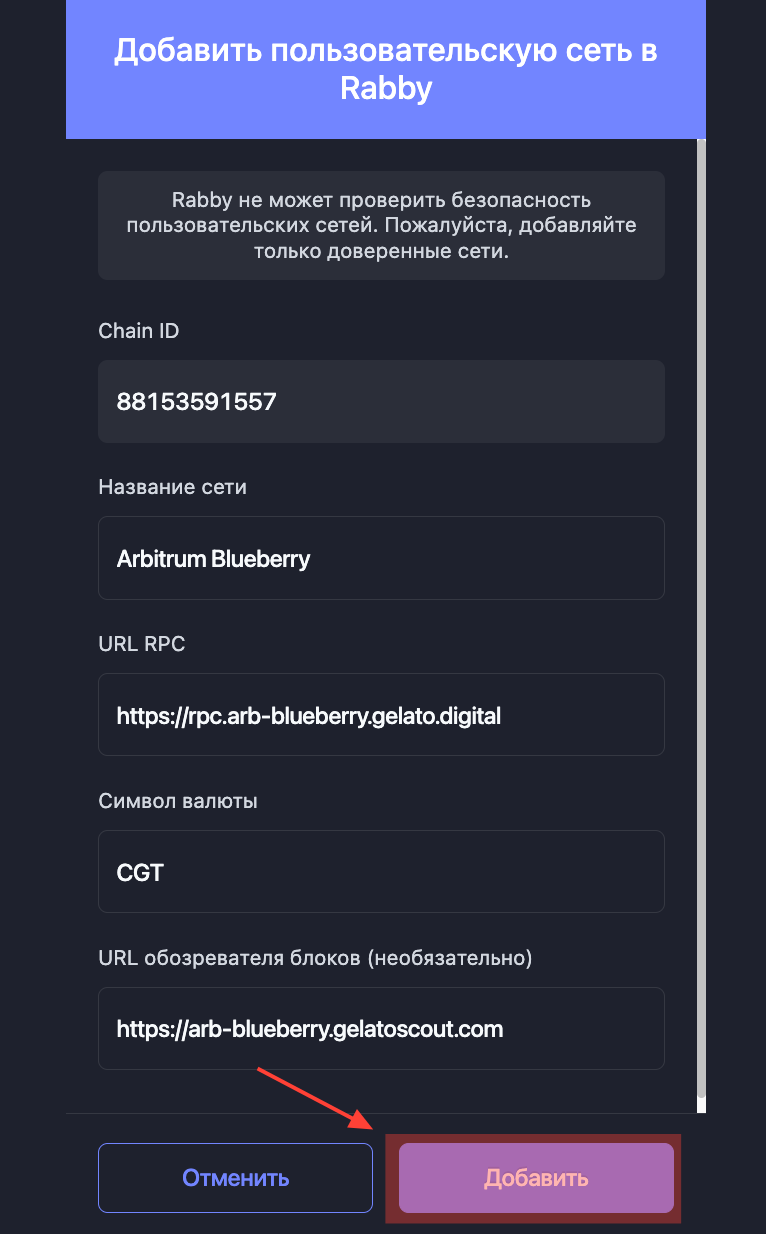Select the Arbitrum Blueberry network name field
The height and width of the screenshot is (1234, 766).
tap(381, 558)
